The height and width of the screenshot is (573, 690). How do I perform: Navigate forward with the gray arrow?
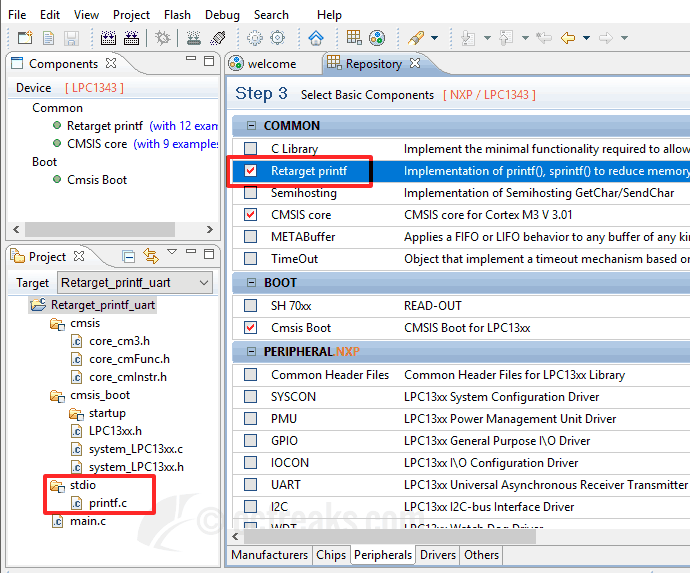pos(606,38)
